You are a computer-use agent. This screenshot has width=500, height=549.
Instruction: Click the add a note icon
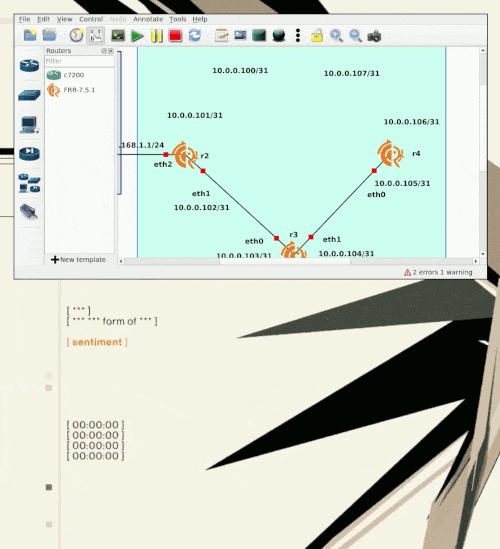coord(221,36)
